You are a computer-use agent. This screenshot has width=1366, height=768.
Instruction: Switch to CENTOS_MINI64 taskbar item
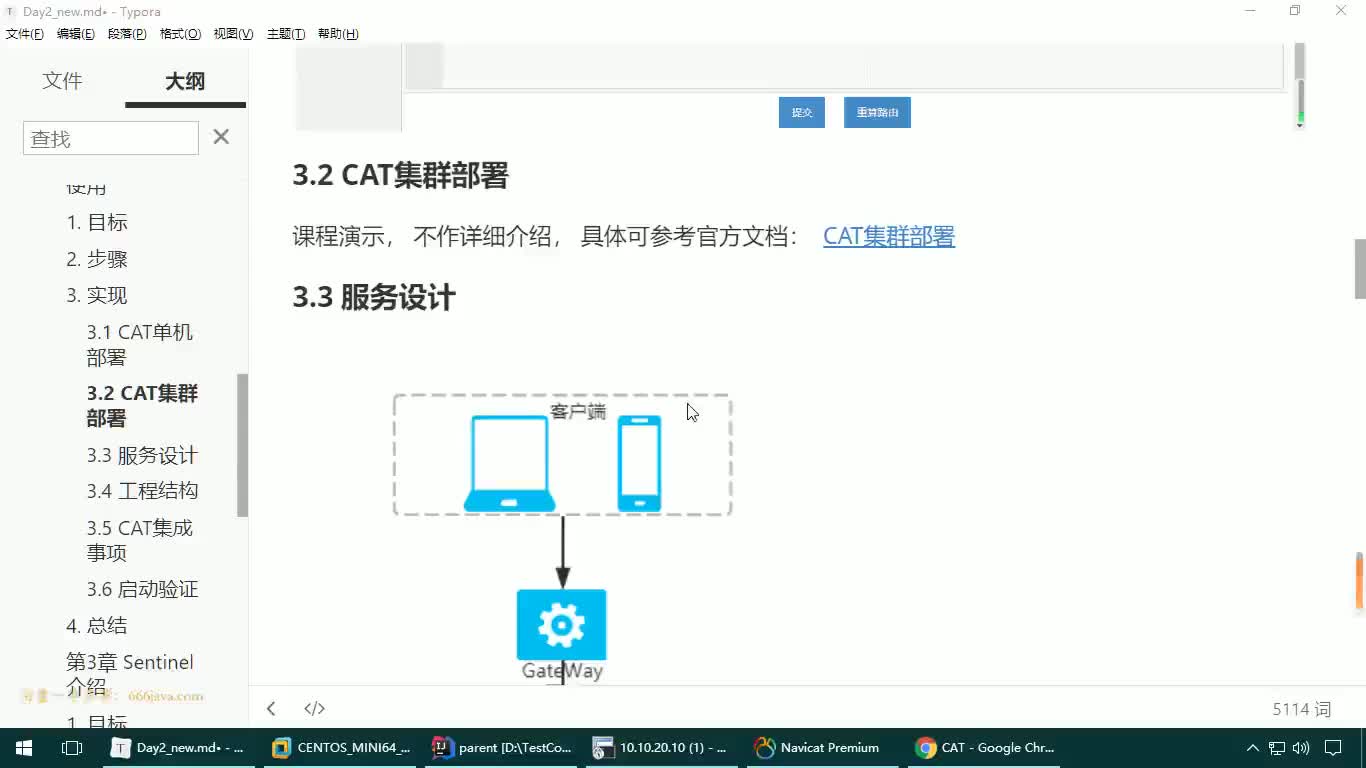pos(342,748)
